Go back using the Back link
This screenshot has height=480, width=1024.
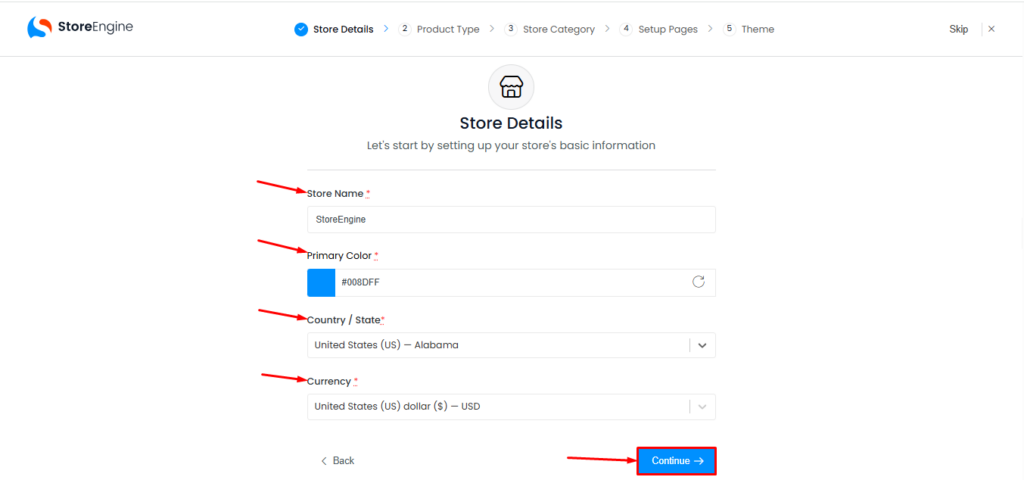coord(343,461)
